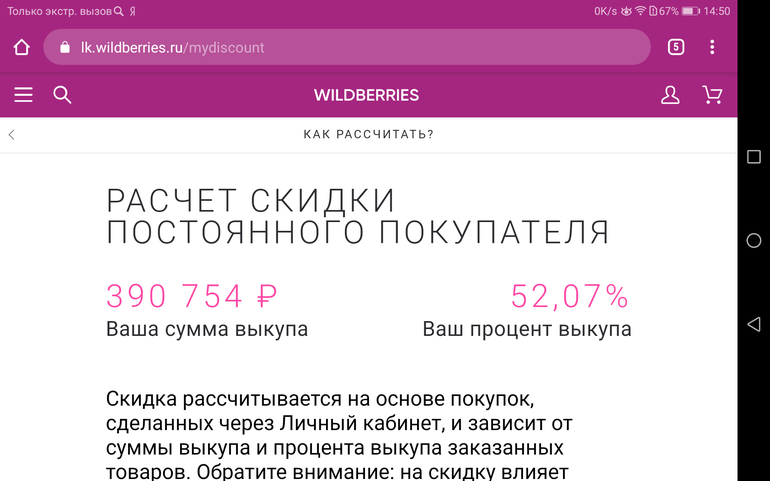The image size is (770, 481).
Task: Open the Wildberries hamburger menu
Action: click(x=23, y=95)
